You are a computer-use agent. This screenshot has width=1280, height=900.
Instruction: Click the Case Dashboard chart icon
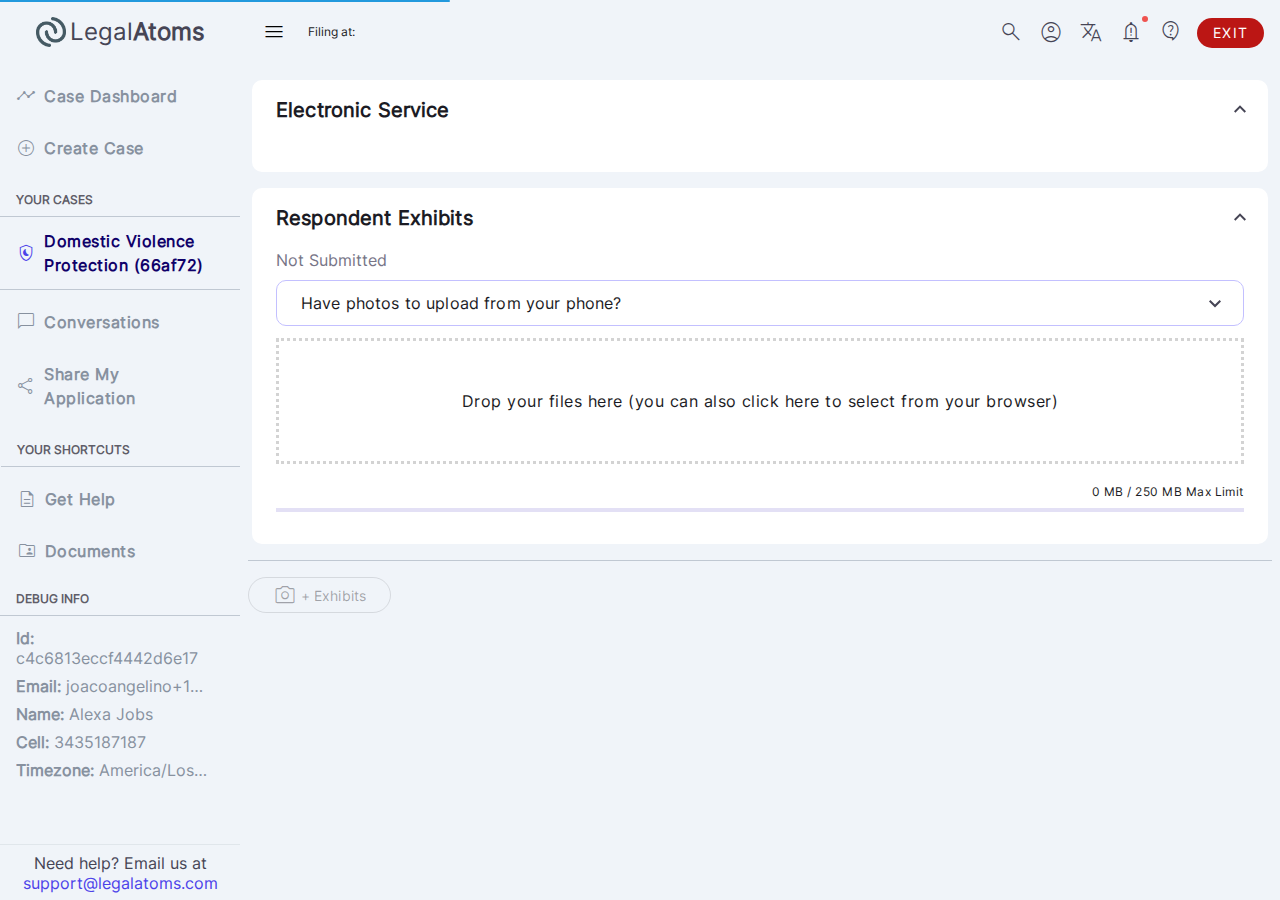point(26,96)
